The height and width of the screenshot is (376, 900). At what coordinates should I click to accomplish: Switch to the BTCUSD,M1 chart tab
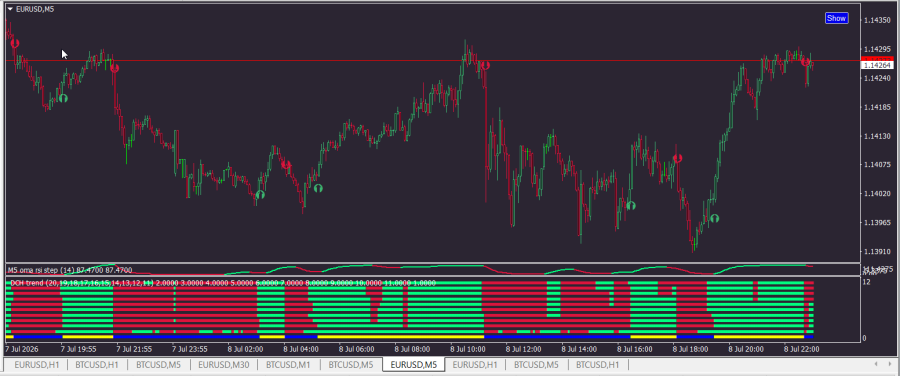point(288,365)
